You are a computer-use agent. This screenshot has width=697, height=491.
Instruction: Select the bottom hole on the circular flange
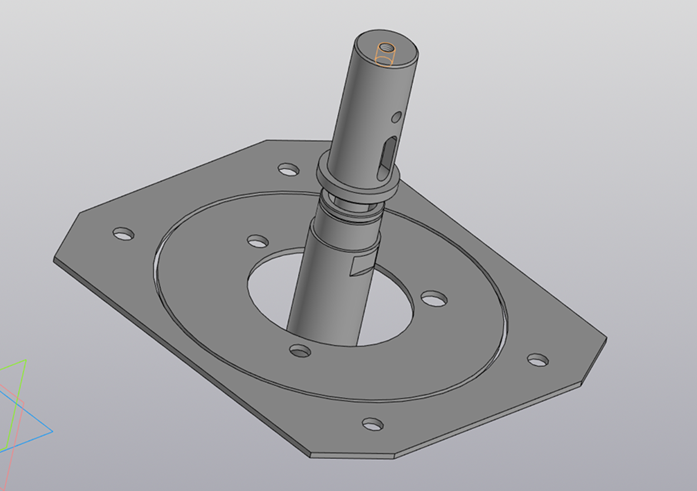[x=298, y=350]
